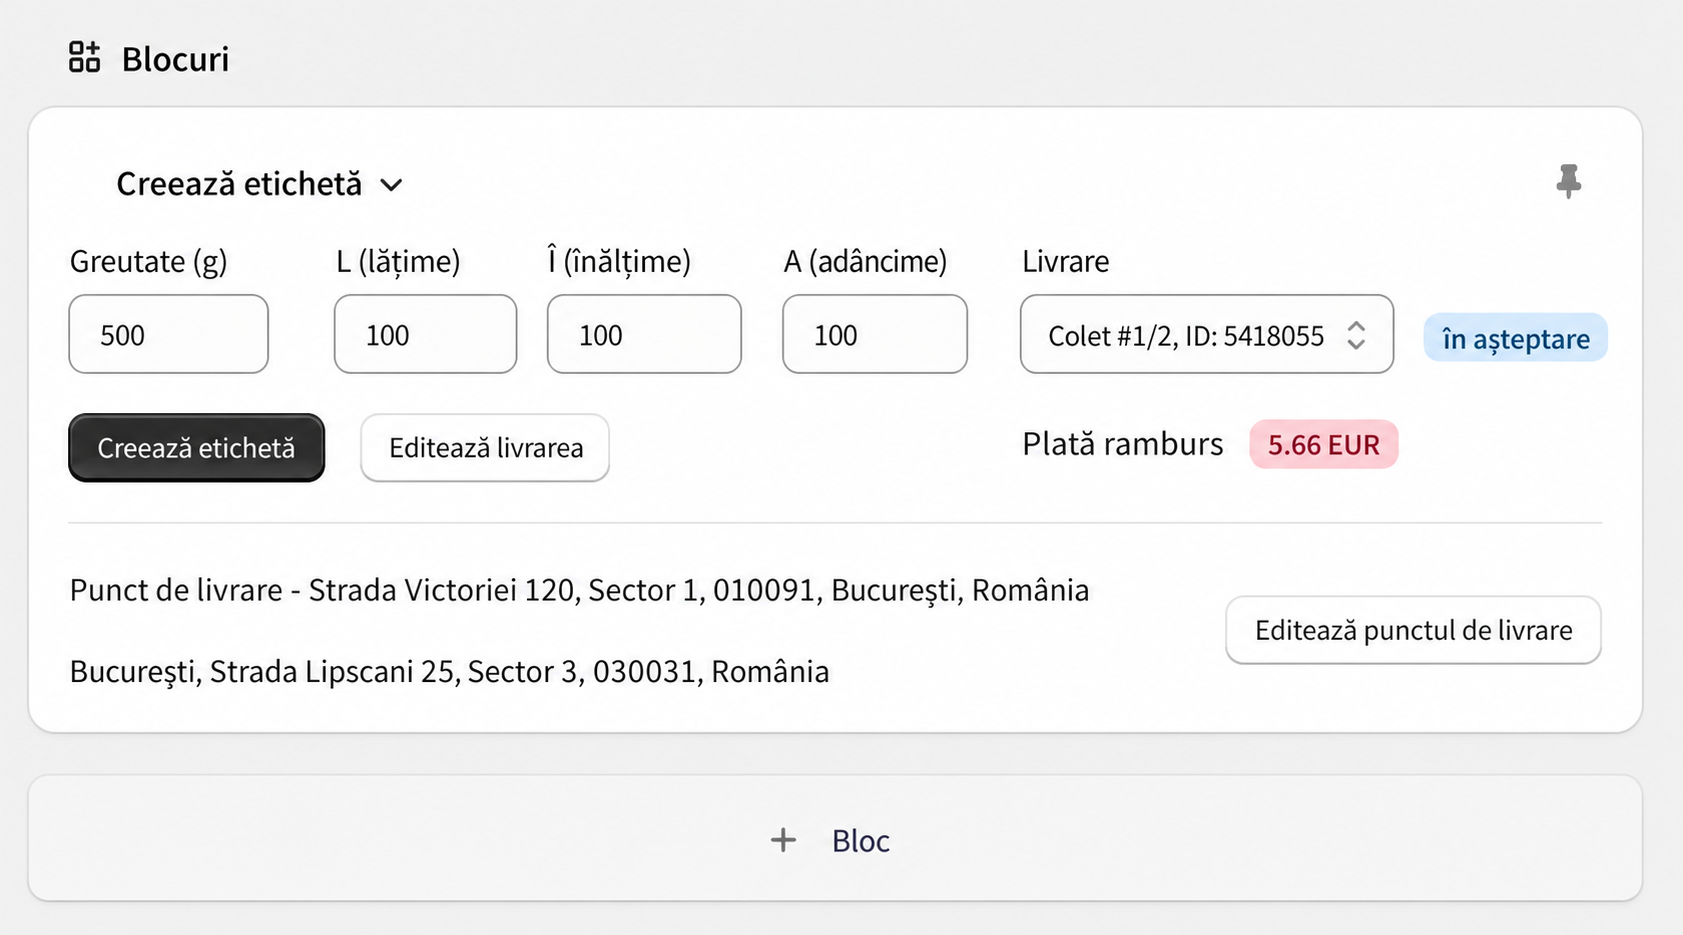Click the dark Creează etichetă button

[196, 448]
